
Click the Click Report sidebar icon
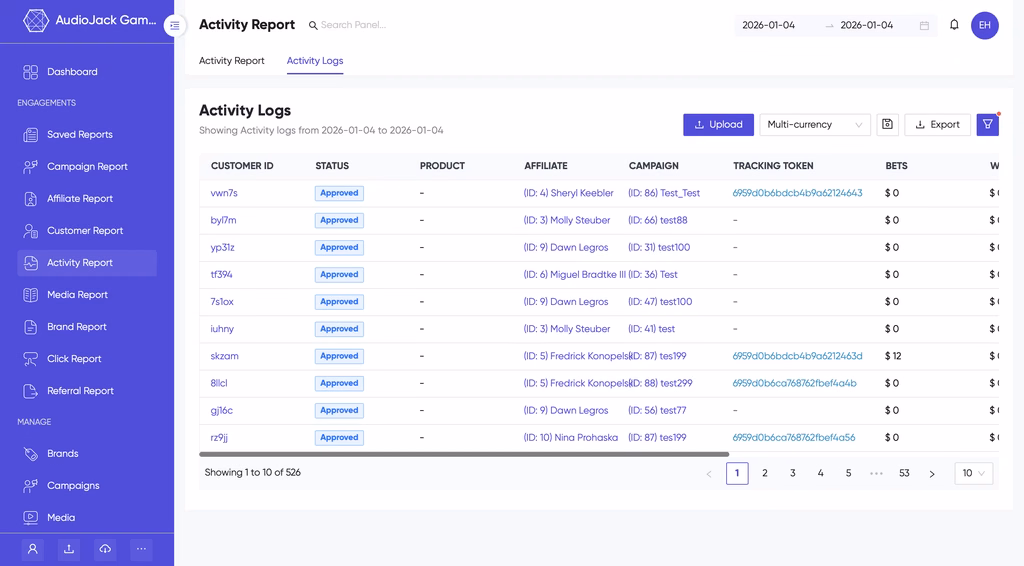pyautogui.click(x=31, y=358)
